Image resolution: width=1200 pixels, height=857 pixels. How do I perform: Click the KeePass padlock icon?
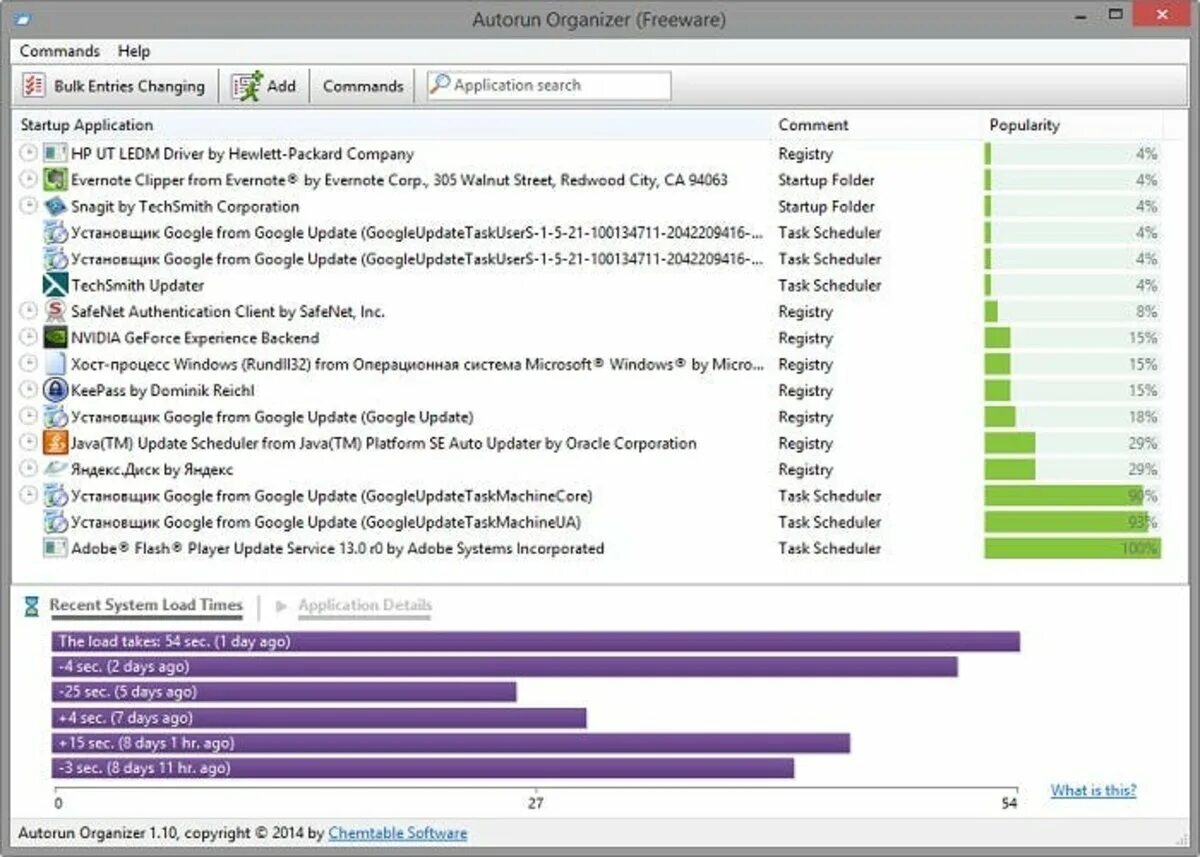55,390
